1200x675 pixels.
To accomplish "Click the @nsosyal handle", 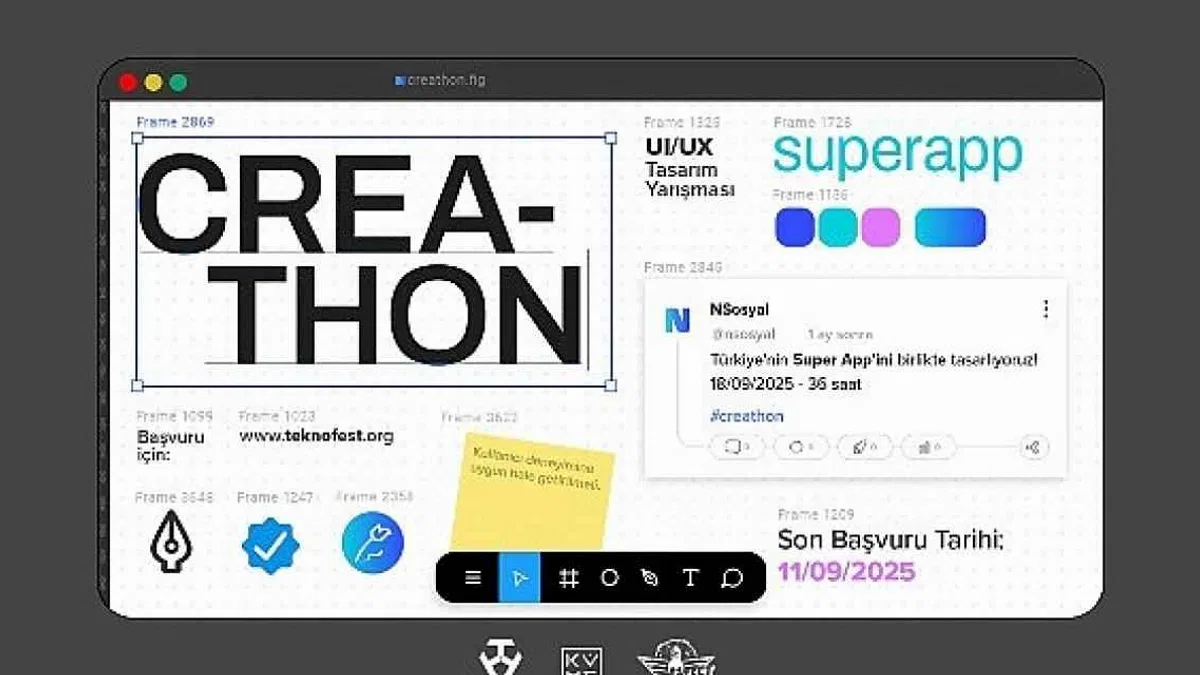I will pyautogui.click(x=742, y=334).
